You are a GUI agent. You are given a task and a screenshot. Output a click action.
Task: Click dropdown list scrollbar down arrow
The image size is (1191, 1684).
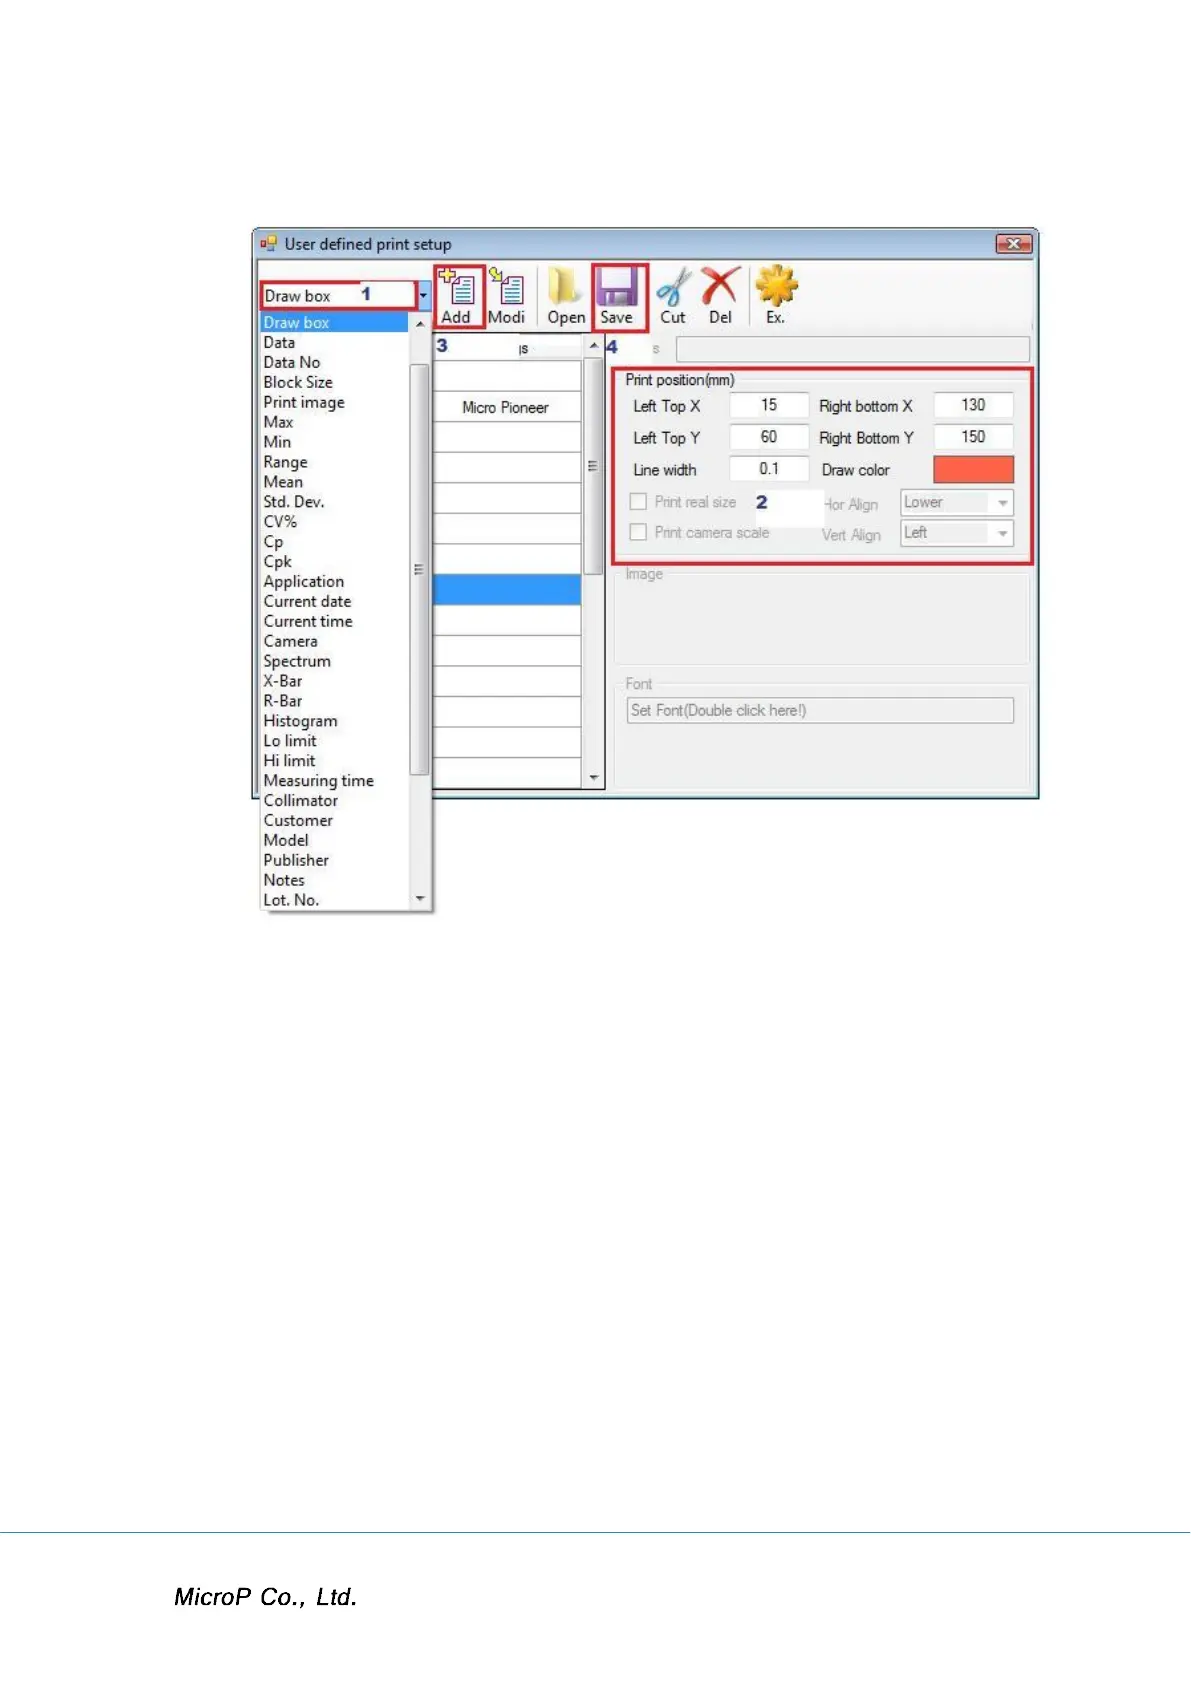[x=420, y=899]
